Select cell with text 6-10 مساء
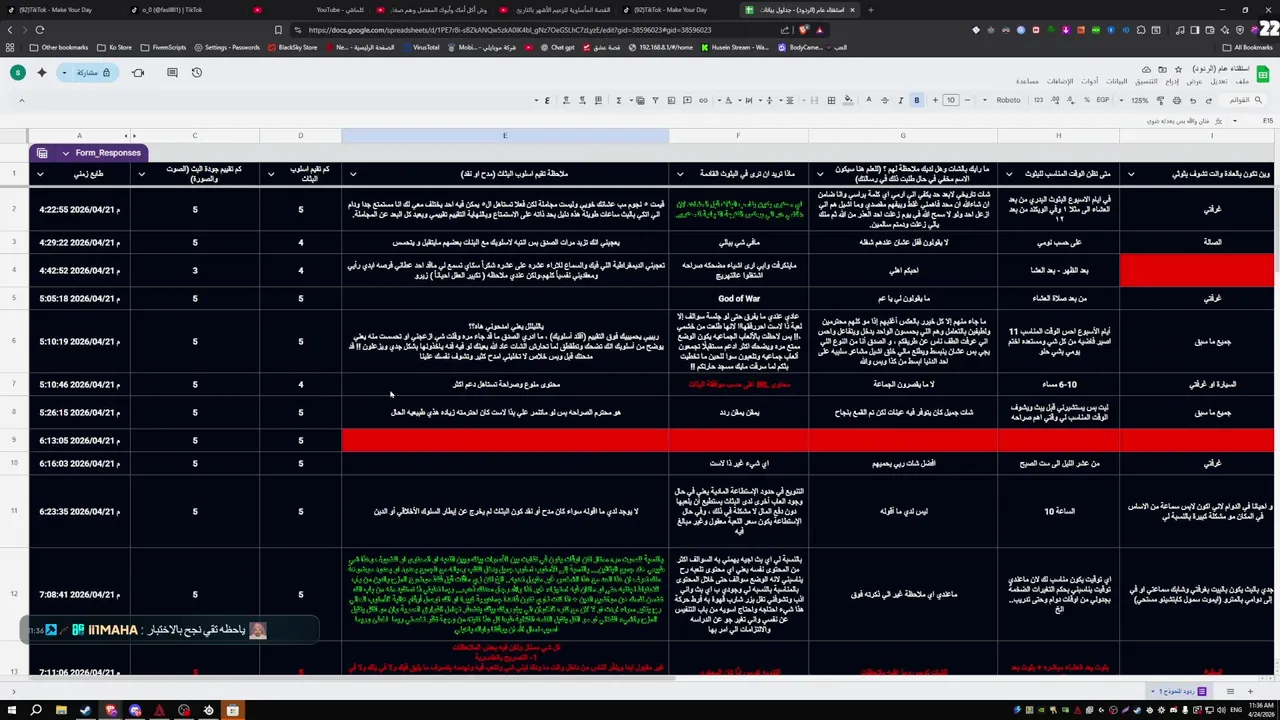The width and height of the screenshot is (1280, 720). (x=1058, y=384)
